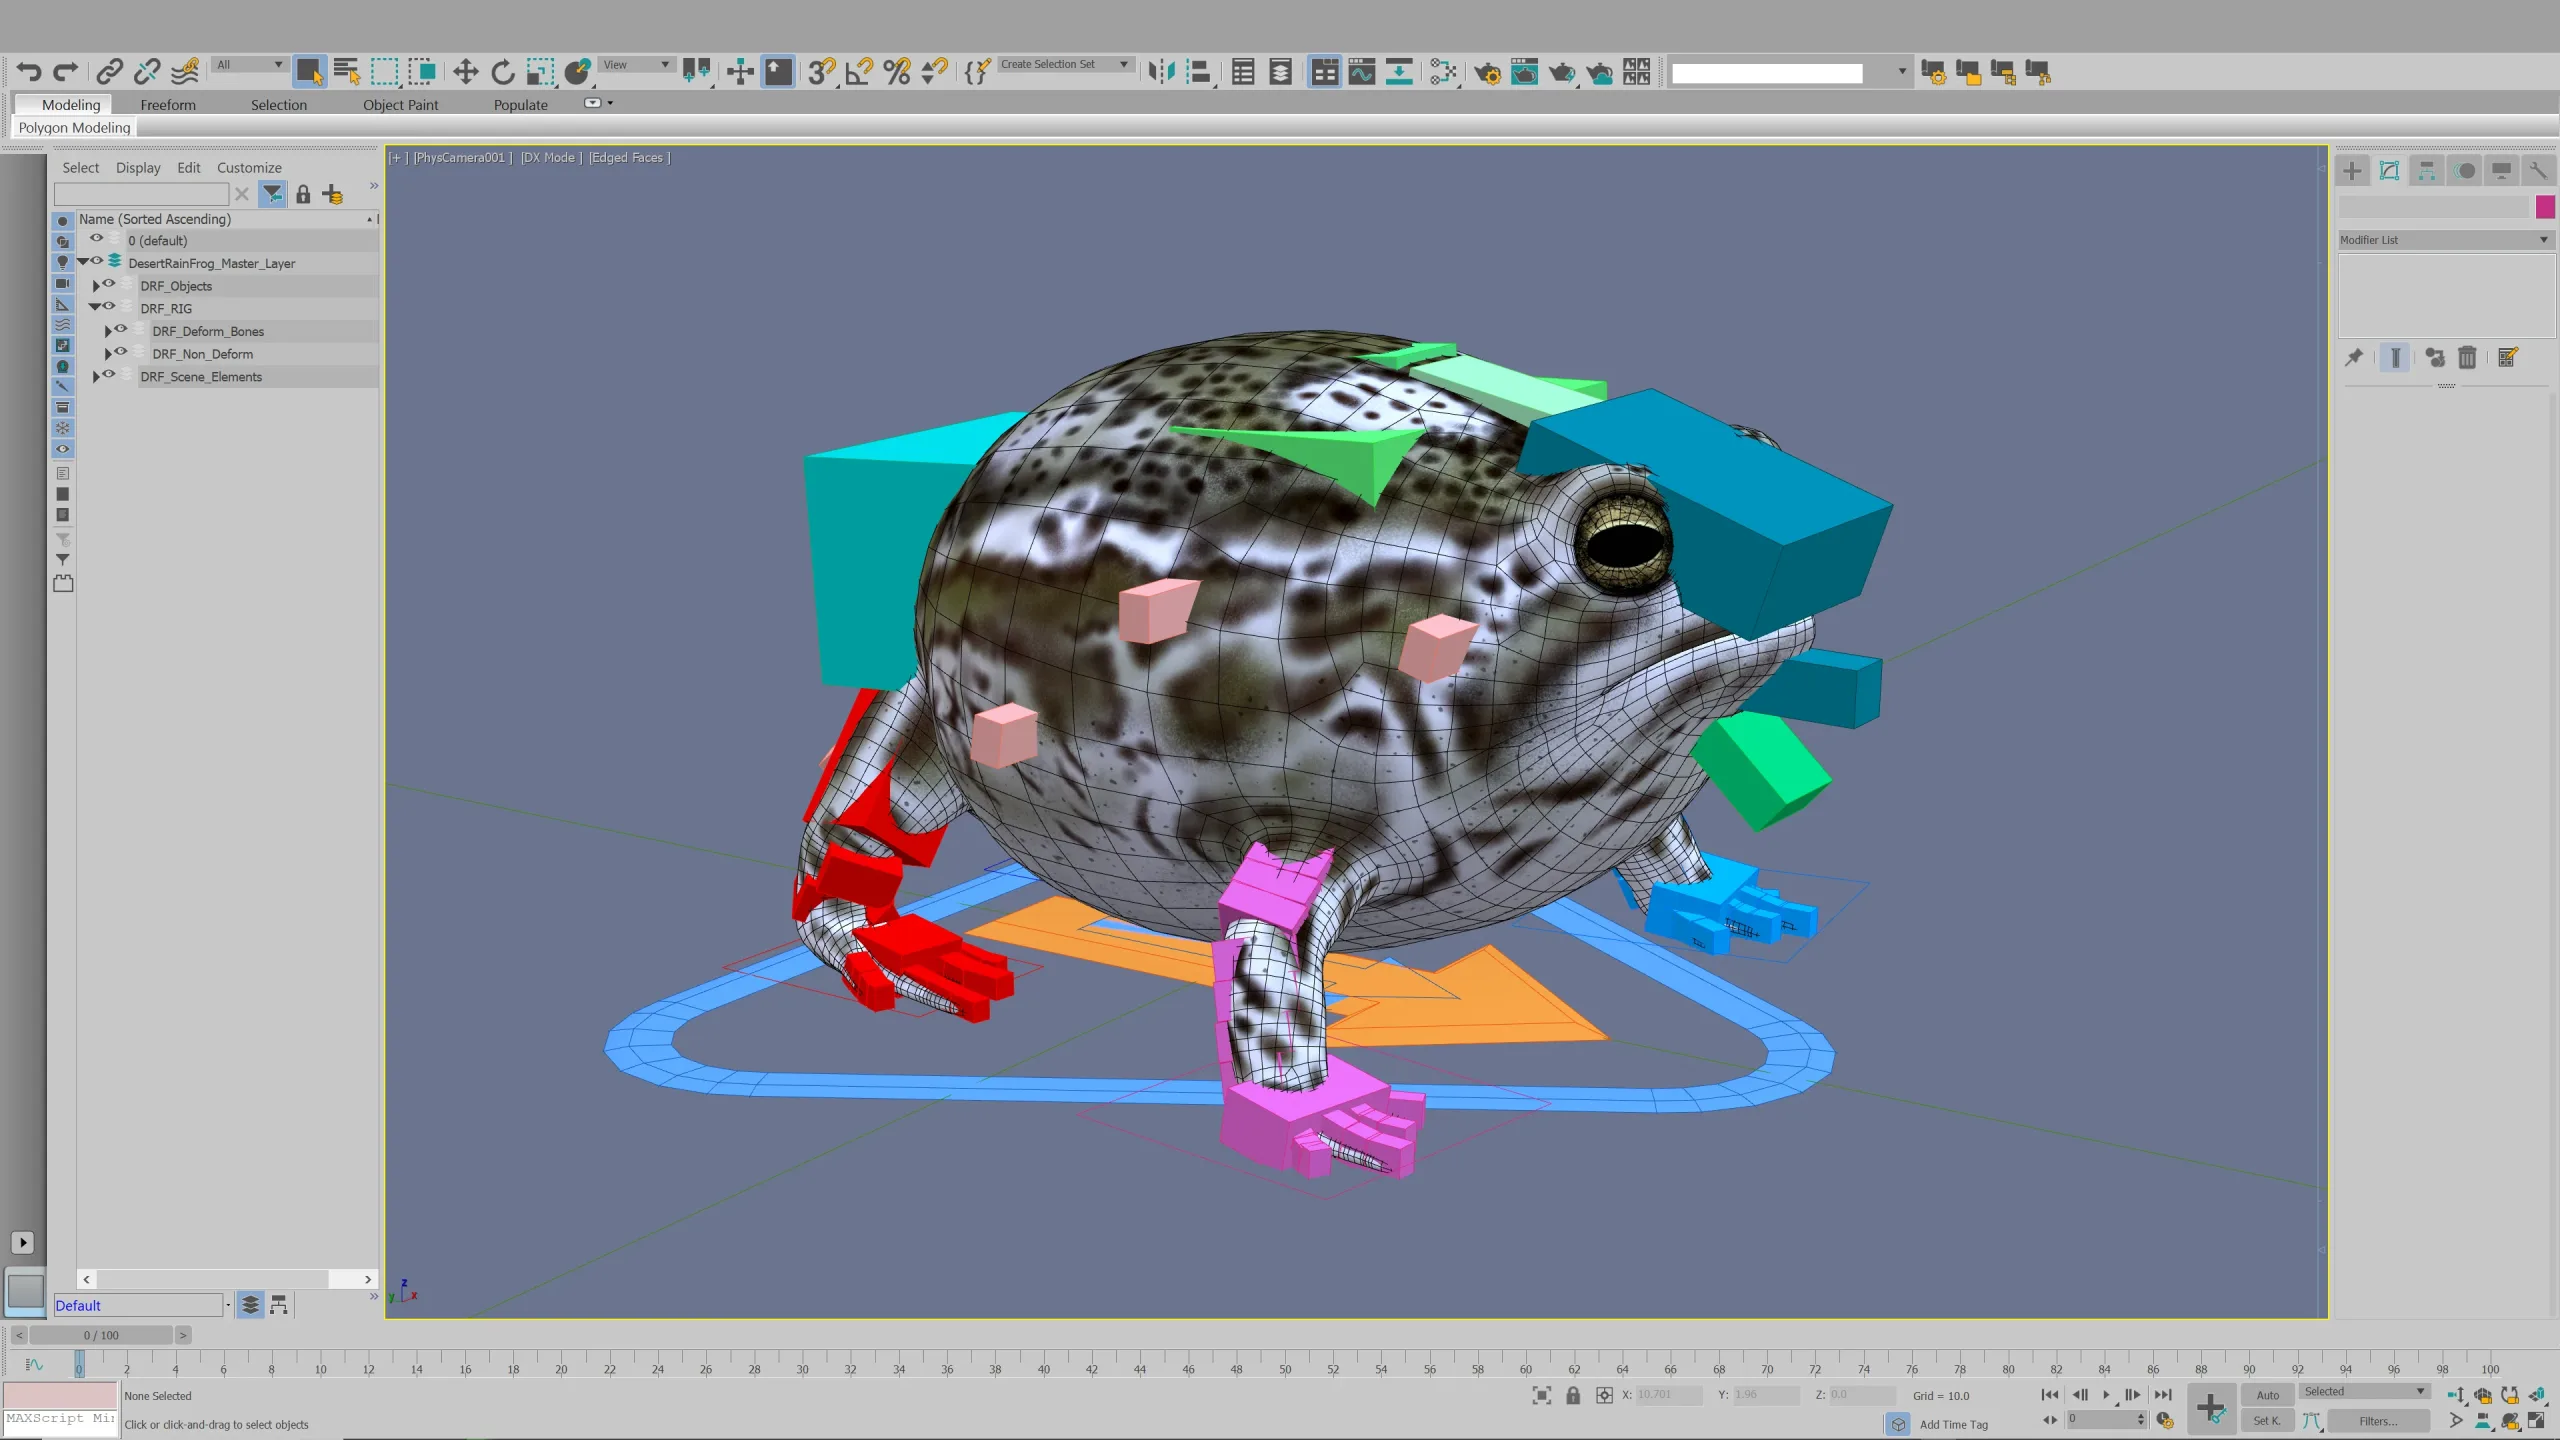The image size is (2560, 1440).
Task: Activate Select and Move tool
Action: pyautogui.click(x=465, y=71)
